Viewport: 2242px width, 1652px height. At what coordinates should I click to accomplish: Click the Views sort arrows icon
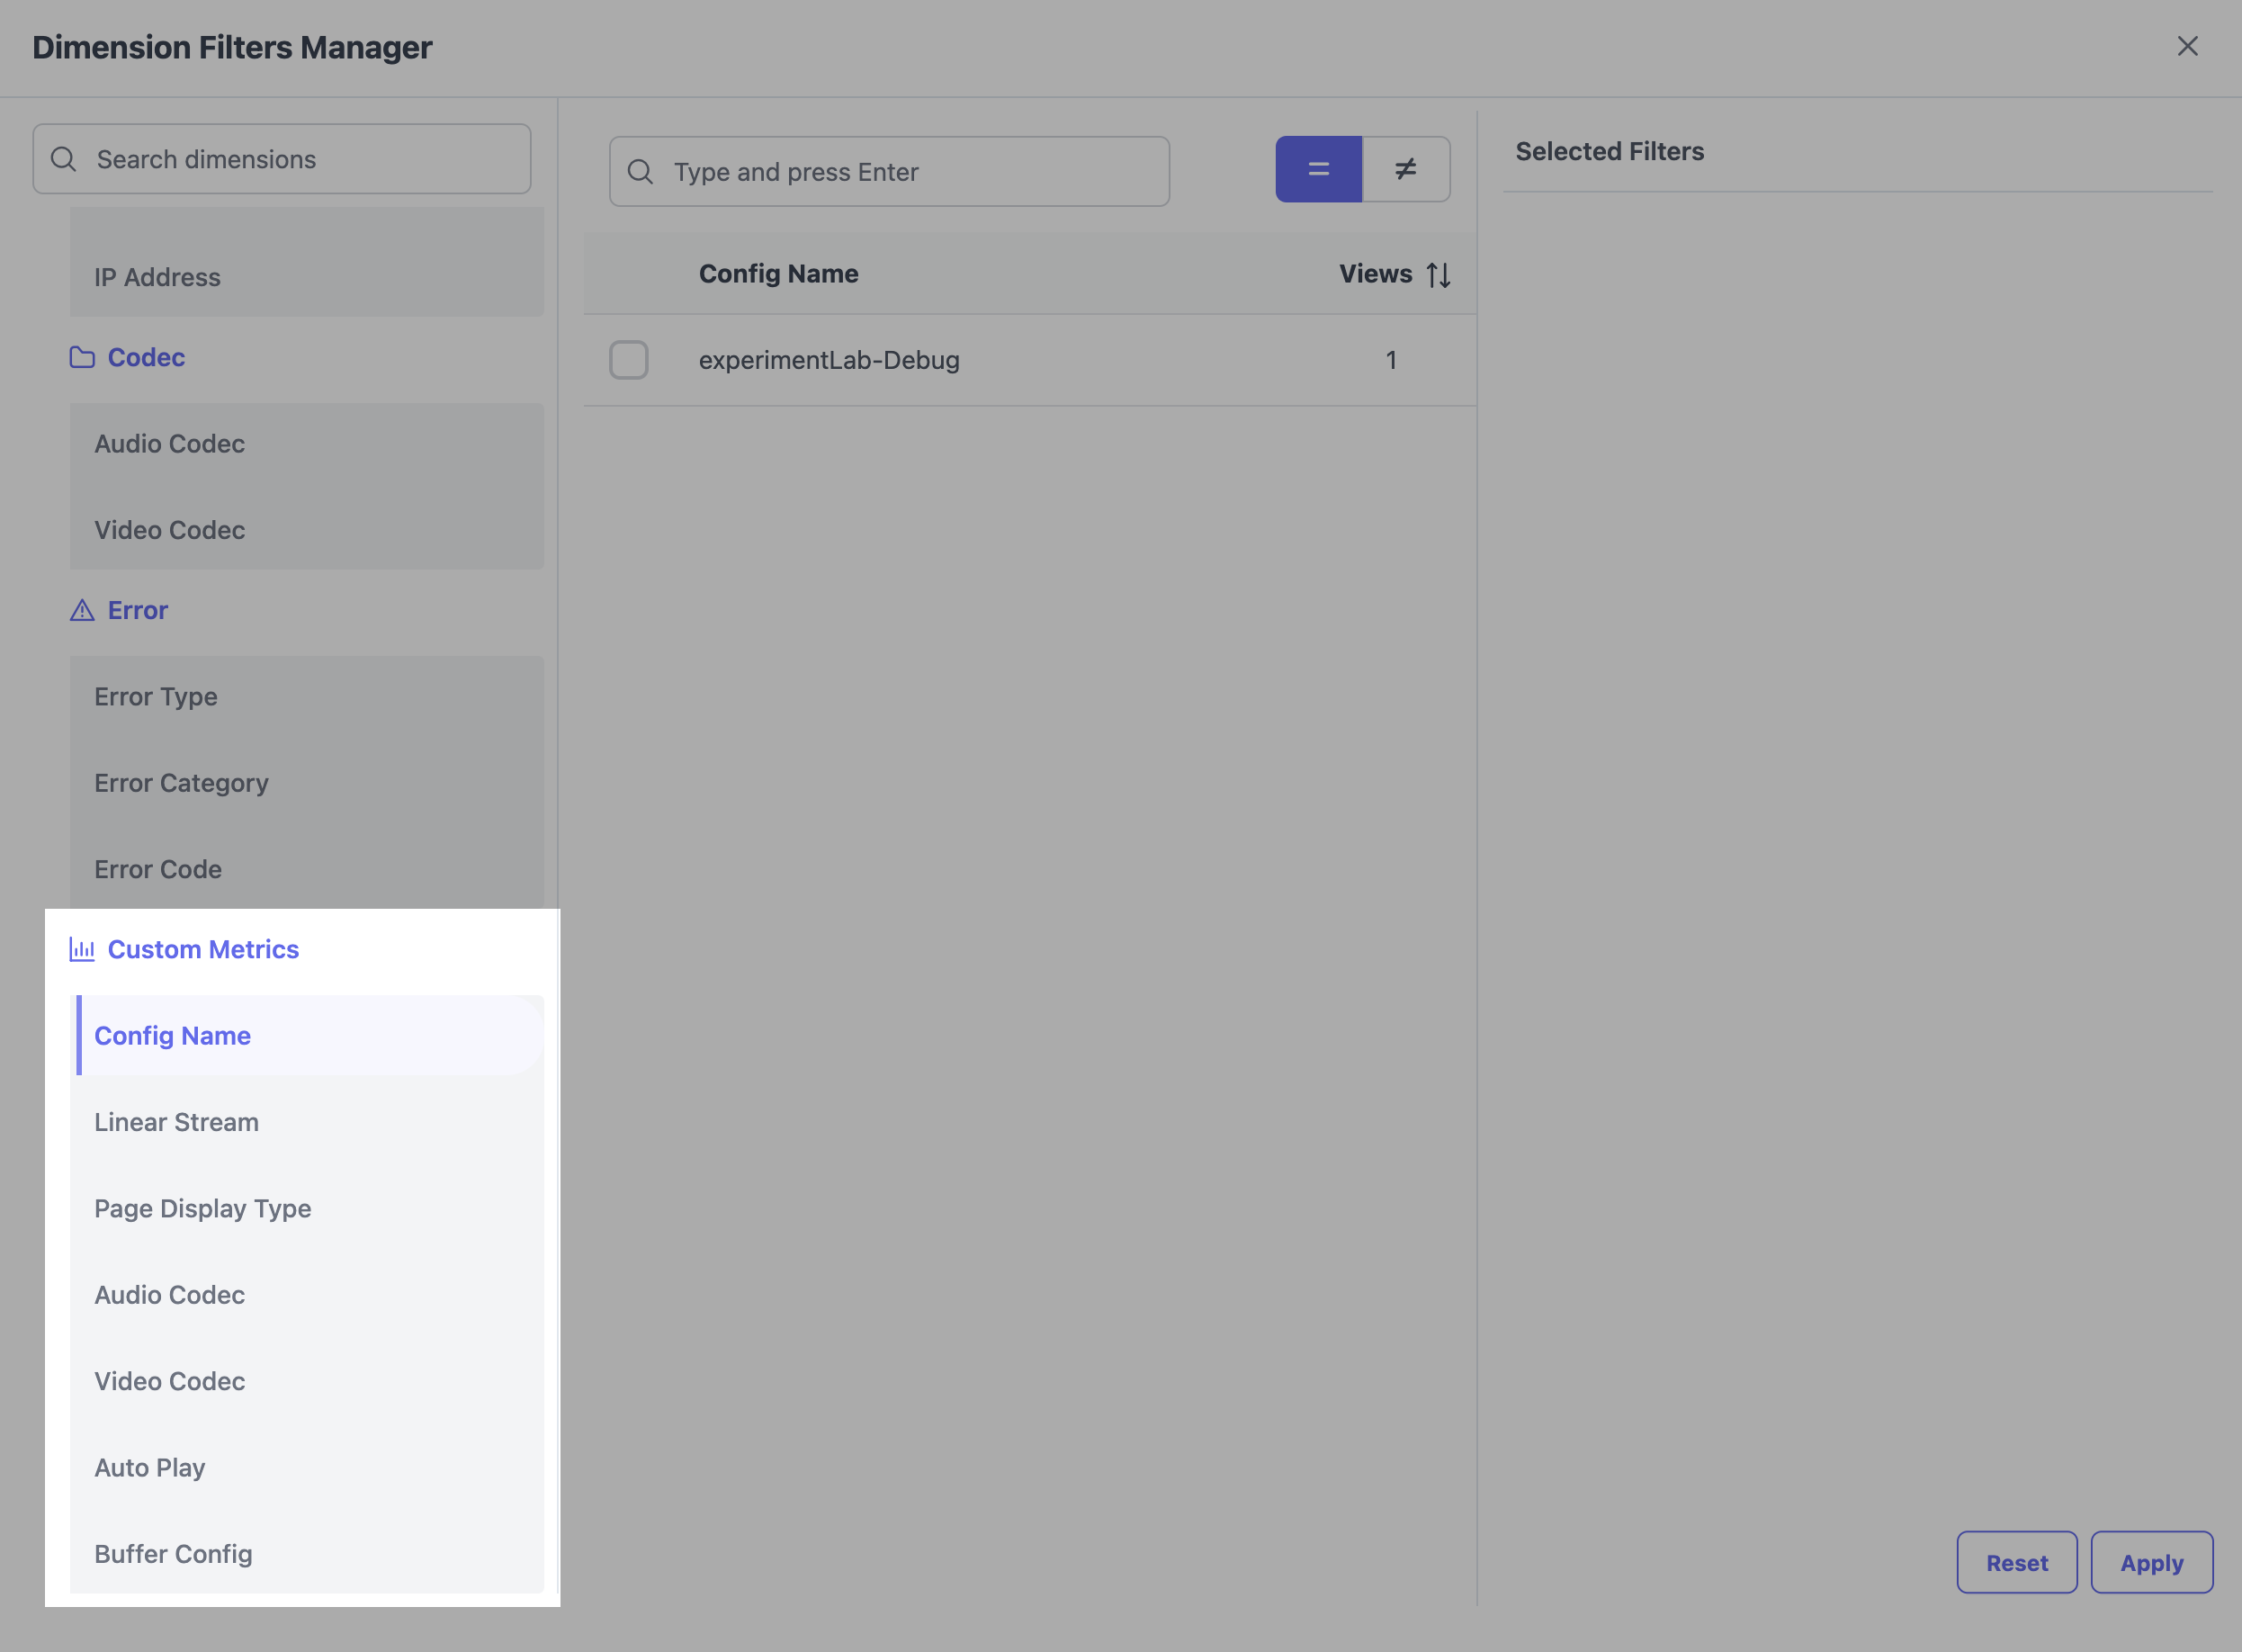(x=1438, y=274)
